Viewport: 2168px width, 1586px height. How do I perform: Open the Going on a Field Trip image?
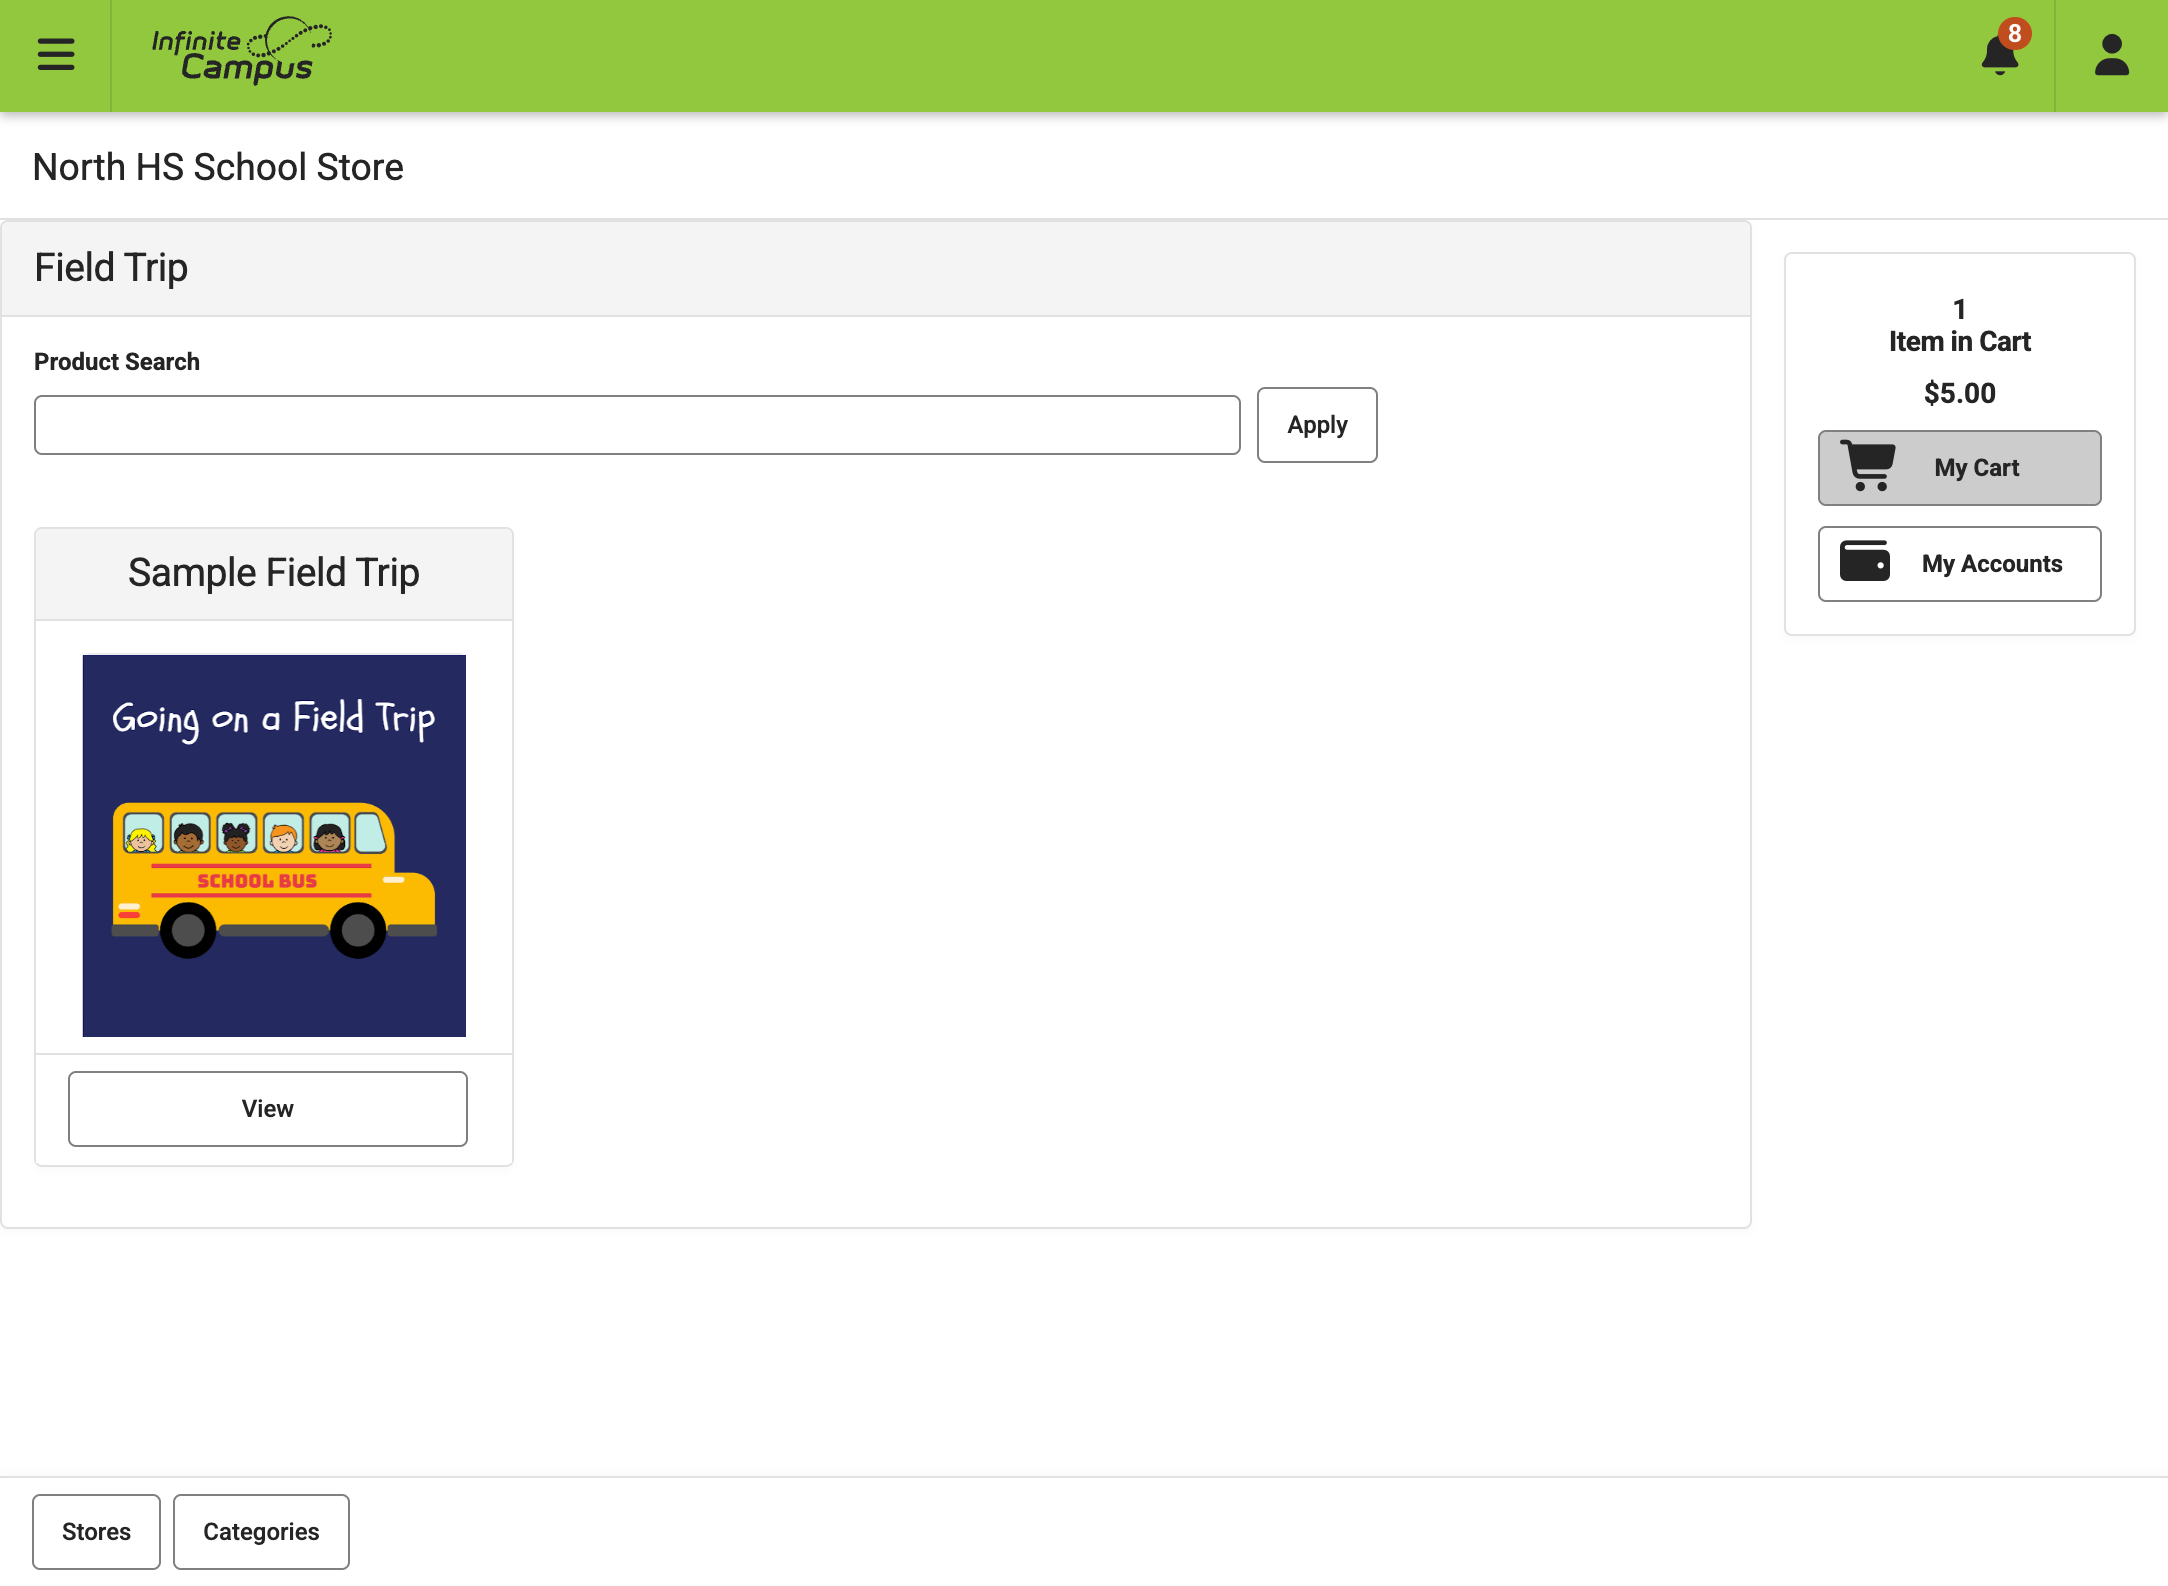pos(274,846)
